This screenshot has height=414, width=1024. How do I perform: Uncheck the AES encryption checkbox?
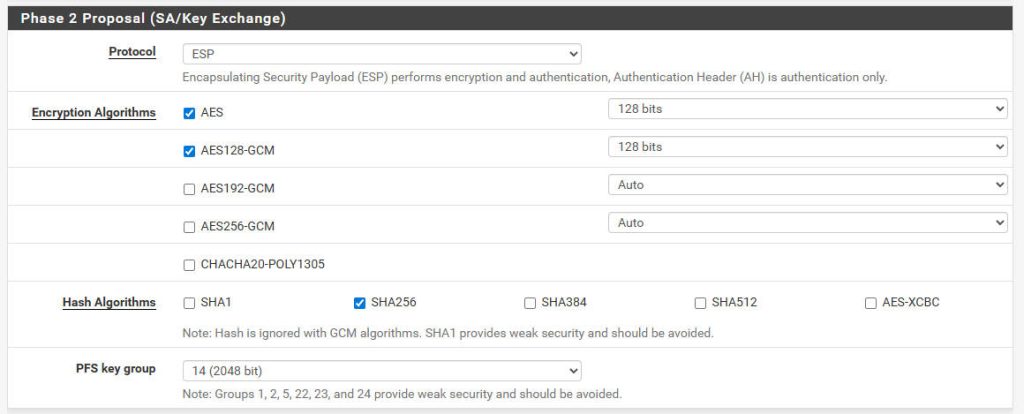tap(189, 113)
